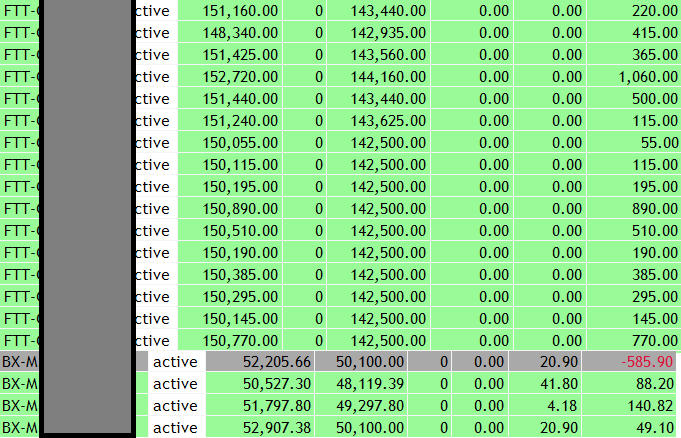
Task: Select the cell showing 55.00
Action: [x=634, y=143]
